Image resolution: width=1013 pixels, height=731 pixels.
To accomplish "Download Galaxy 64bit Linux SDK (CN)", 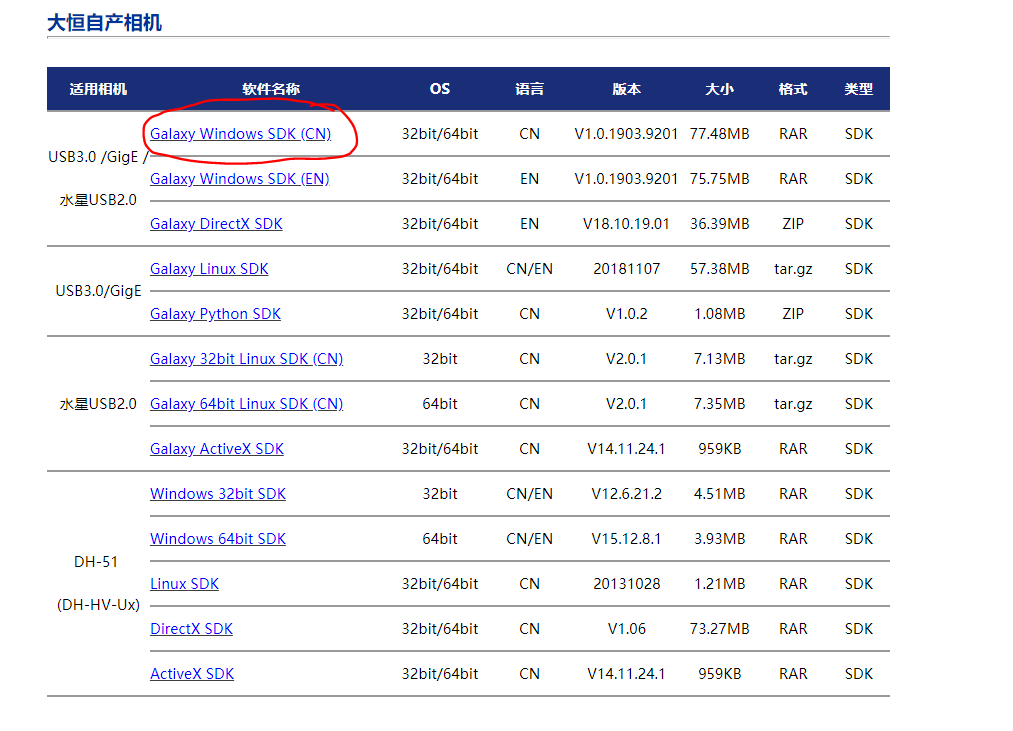I will pyautogui.click(x=246, y=404).
